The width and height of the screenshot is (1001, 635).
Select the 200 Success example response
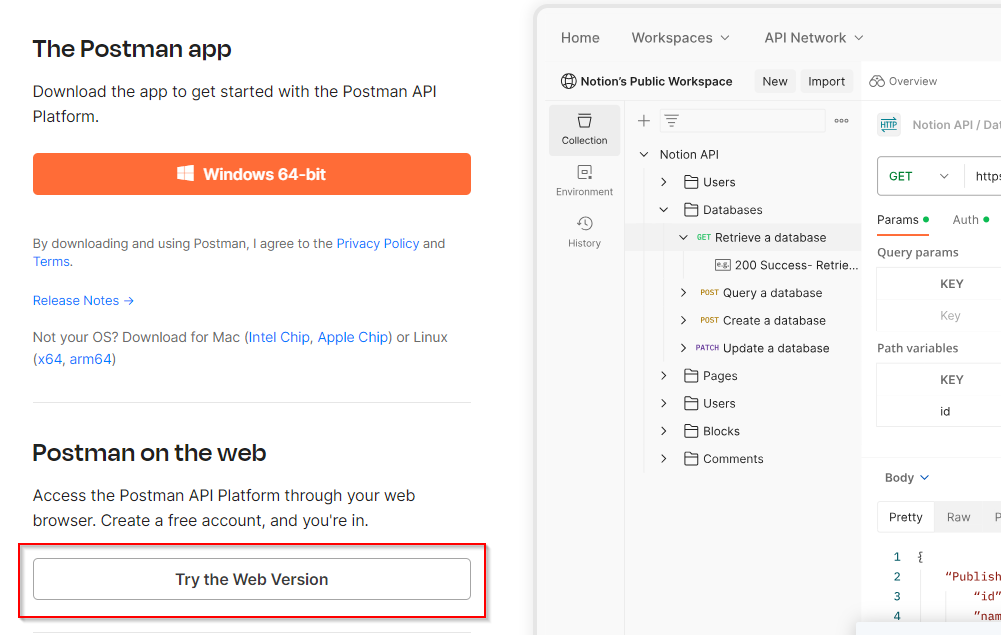786,265
